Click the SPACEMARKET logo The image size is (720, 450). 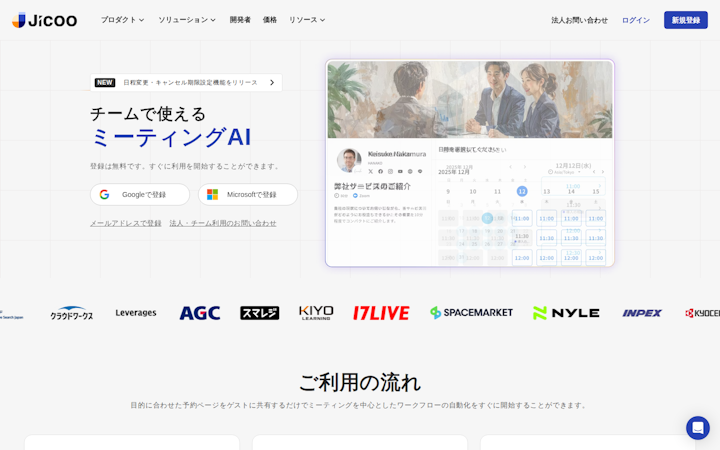pyautogui.click(x=471, y=313)
